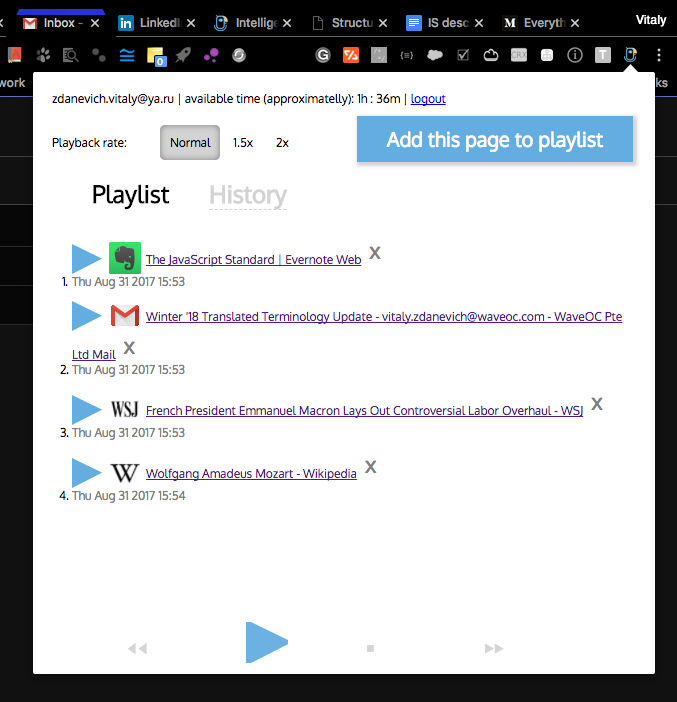Close the Everyth Medium tab
The width and height of the screenshot is (677, 702).
click(575, 23)
